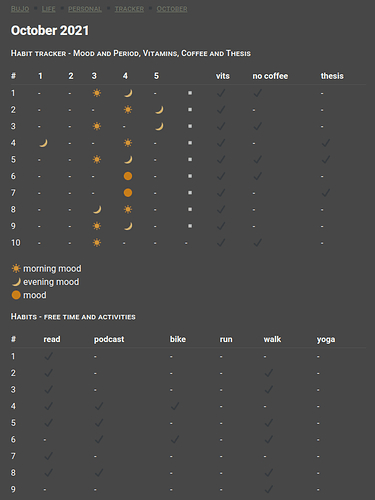Go to Personal breadcrumb link

[x=85, y=9]
